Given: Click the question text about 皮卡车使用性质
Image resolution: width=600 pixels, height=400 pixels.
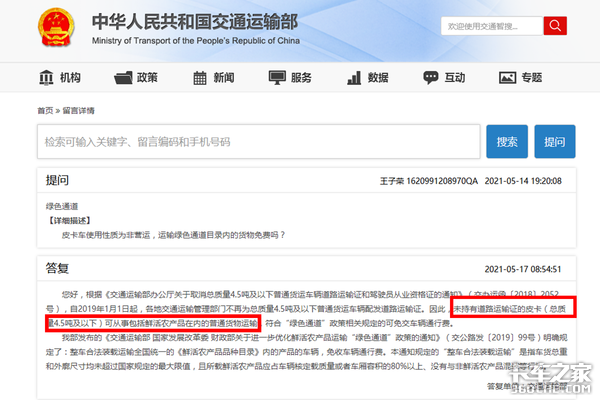Looking at the screenshot, I should [174, 235].
